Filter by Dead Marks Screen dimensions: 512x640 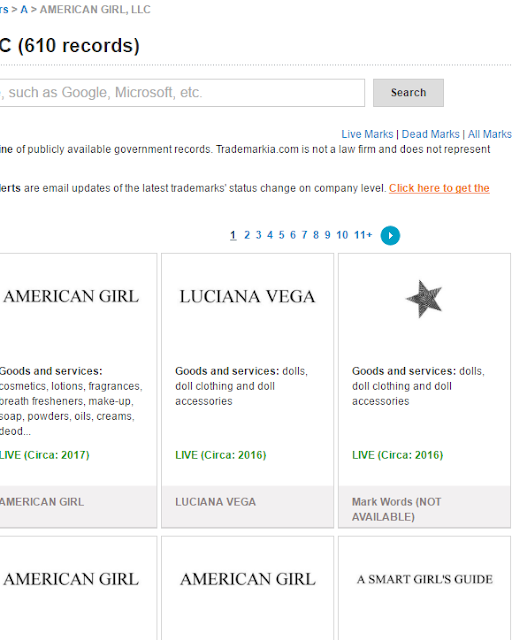pos(430,134)
